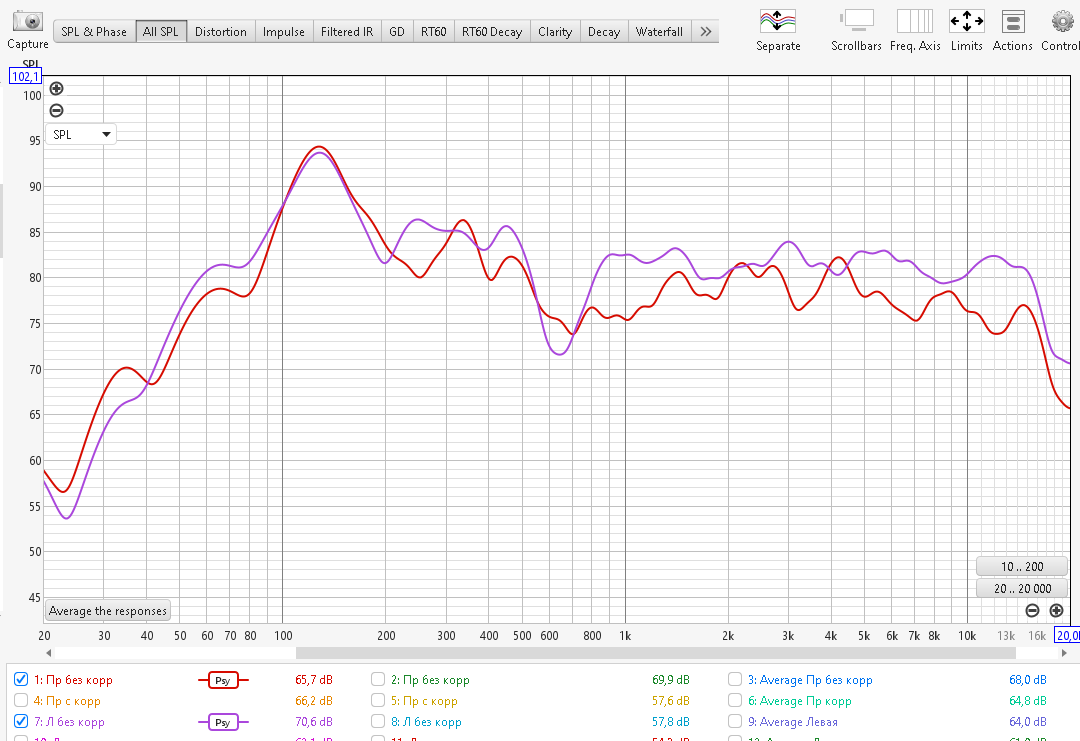Click the 102,1 top limit field
The width and height of the screenshot is (1080, 741).
pyautogui.click(x=25, y=76)
